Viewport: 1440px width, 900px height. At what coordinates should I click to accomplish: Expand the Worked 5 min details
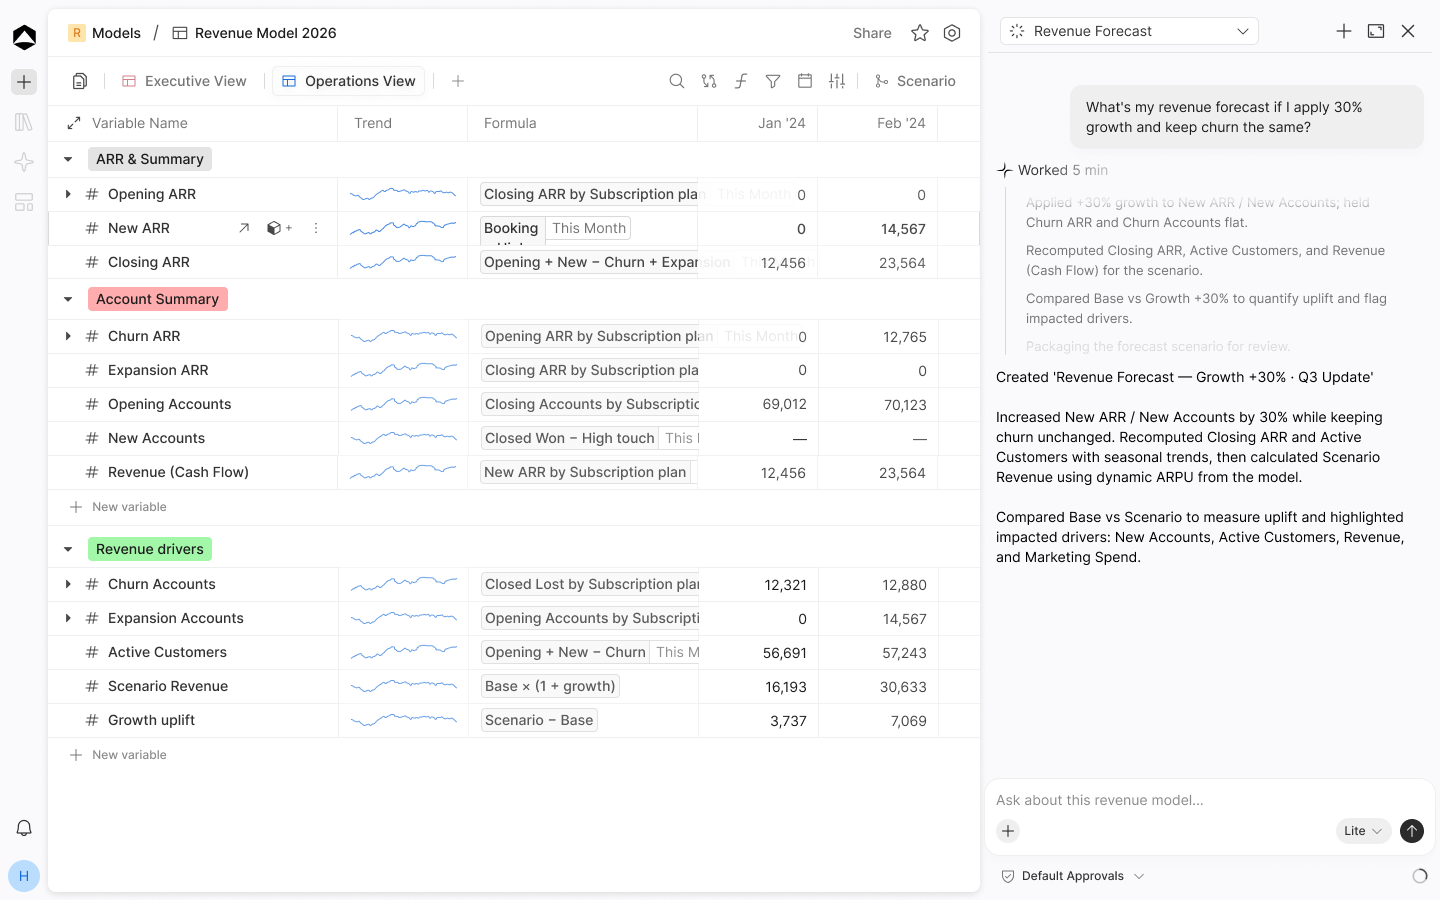click(x=1052, y=170)
